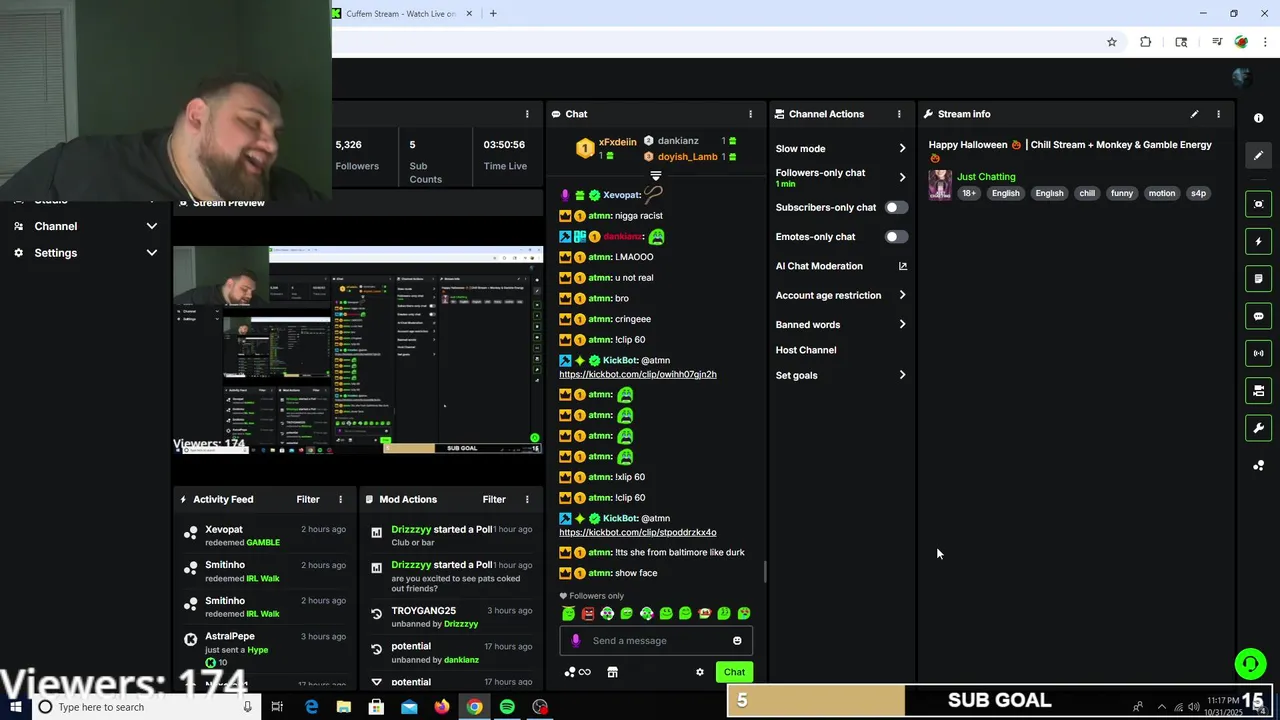Open Mod Actions three-dot menu
Image resolution: width=1280 pixels, height=720 pixels.
(527, 499)
